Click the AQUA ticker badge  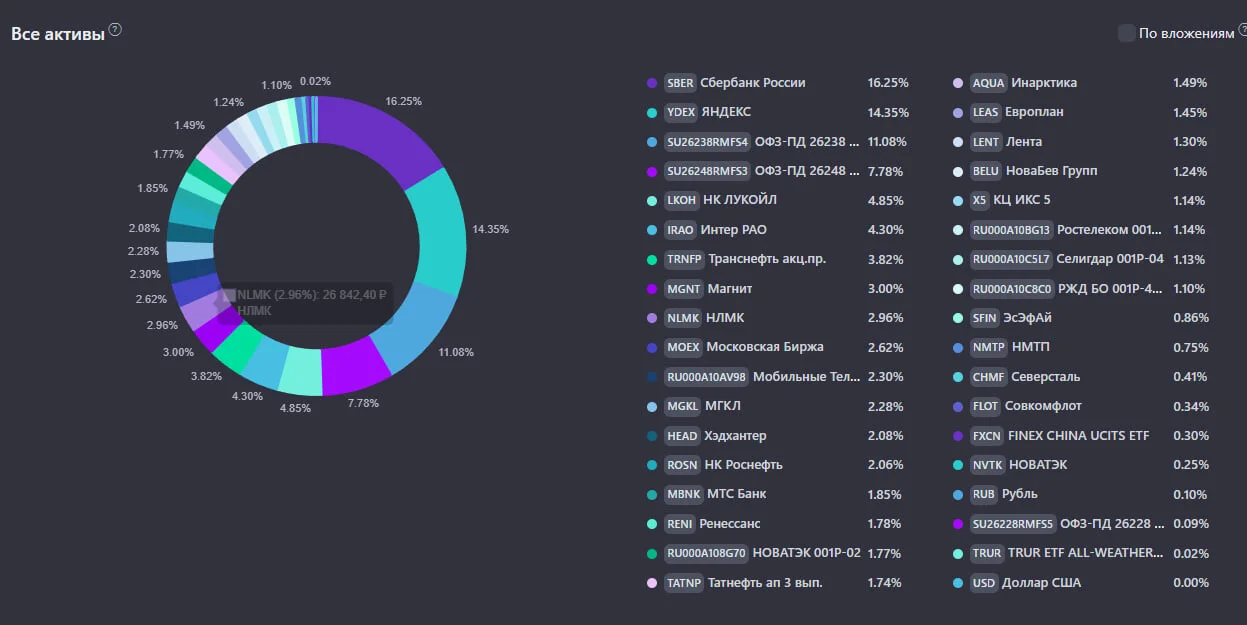[988, 83]
